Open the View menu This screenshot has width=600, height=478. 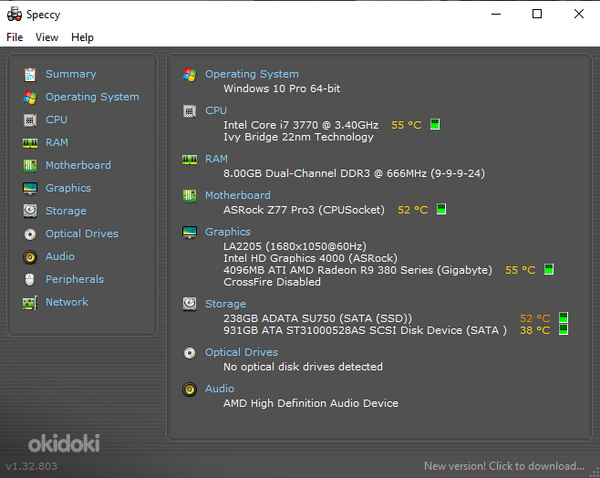[47, 37]
